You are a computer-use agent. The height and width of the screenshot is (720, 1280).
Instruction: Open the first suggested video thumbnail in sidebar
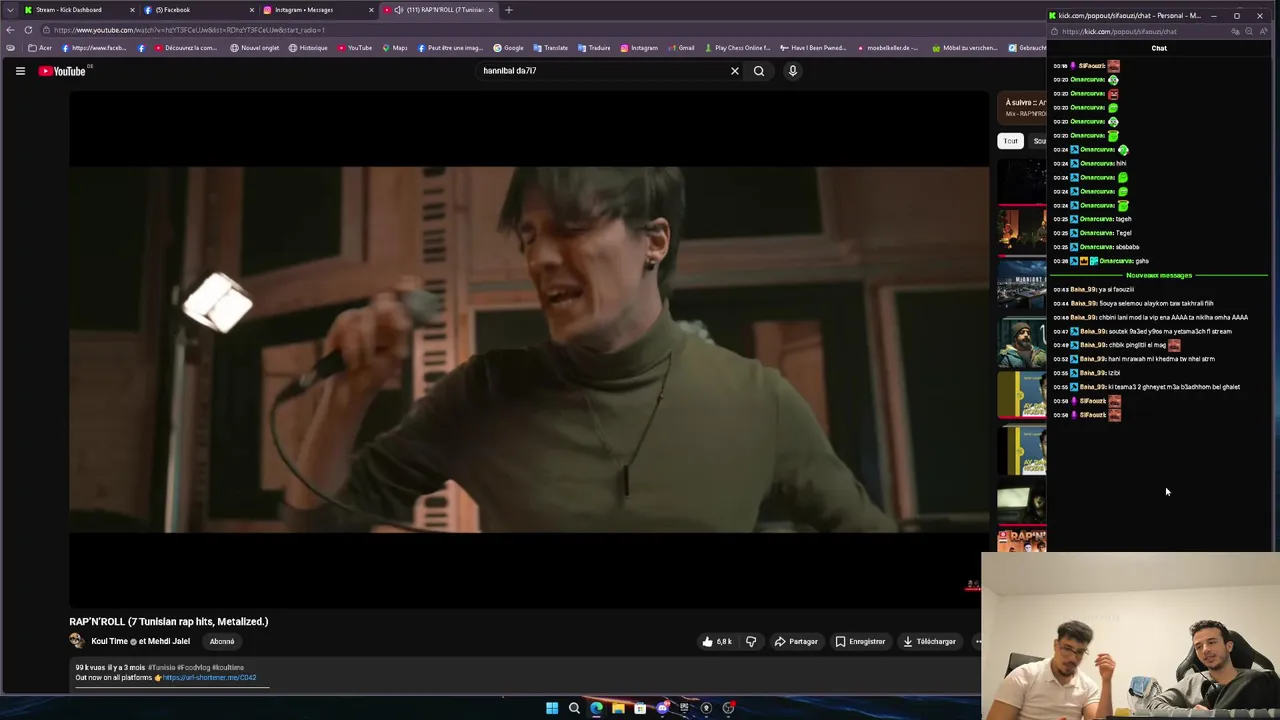point(1022,180)
